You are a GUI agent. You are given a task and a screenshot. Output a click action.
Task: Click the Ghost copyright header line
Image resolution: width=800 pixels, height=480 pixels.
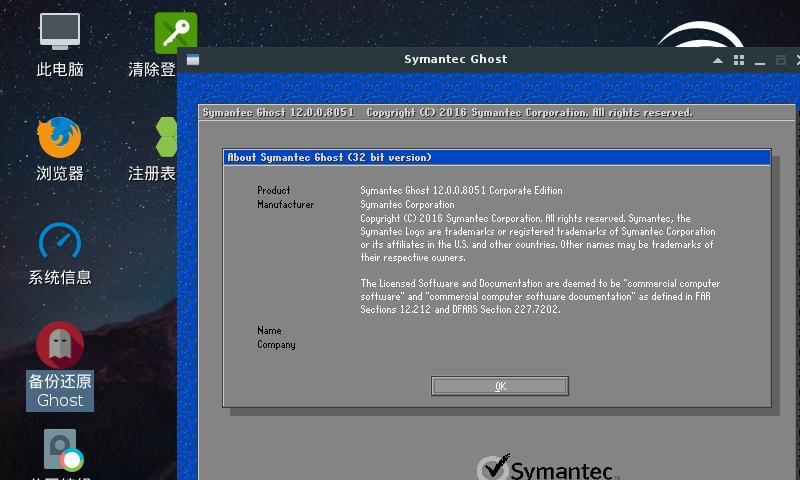point(447,112)
